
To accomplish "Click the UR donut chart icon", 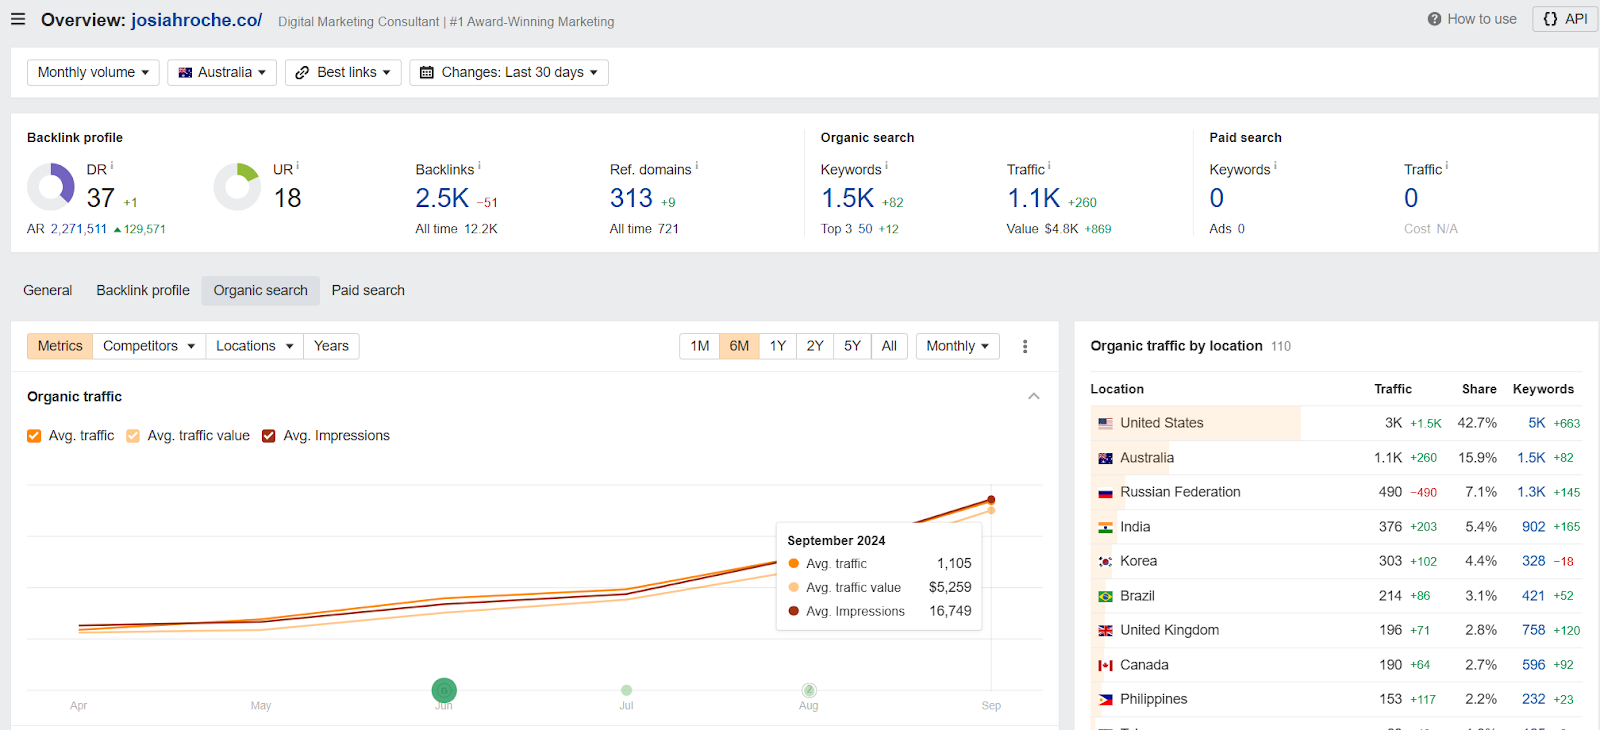I will pos(237,187).
